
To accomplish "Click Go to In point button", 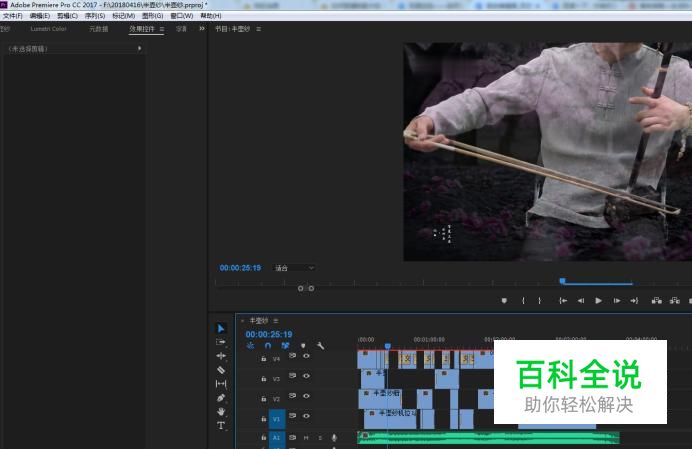I will point(563,301).
